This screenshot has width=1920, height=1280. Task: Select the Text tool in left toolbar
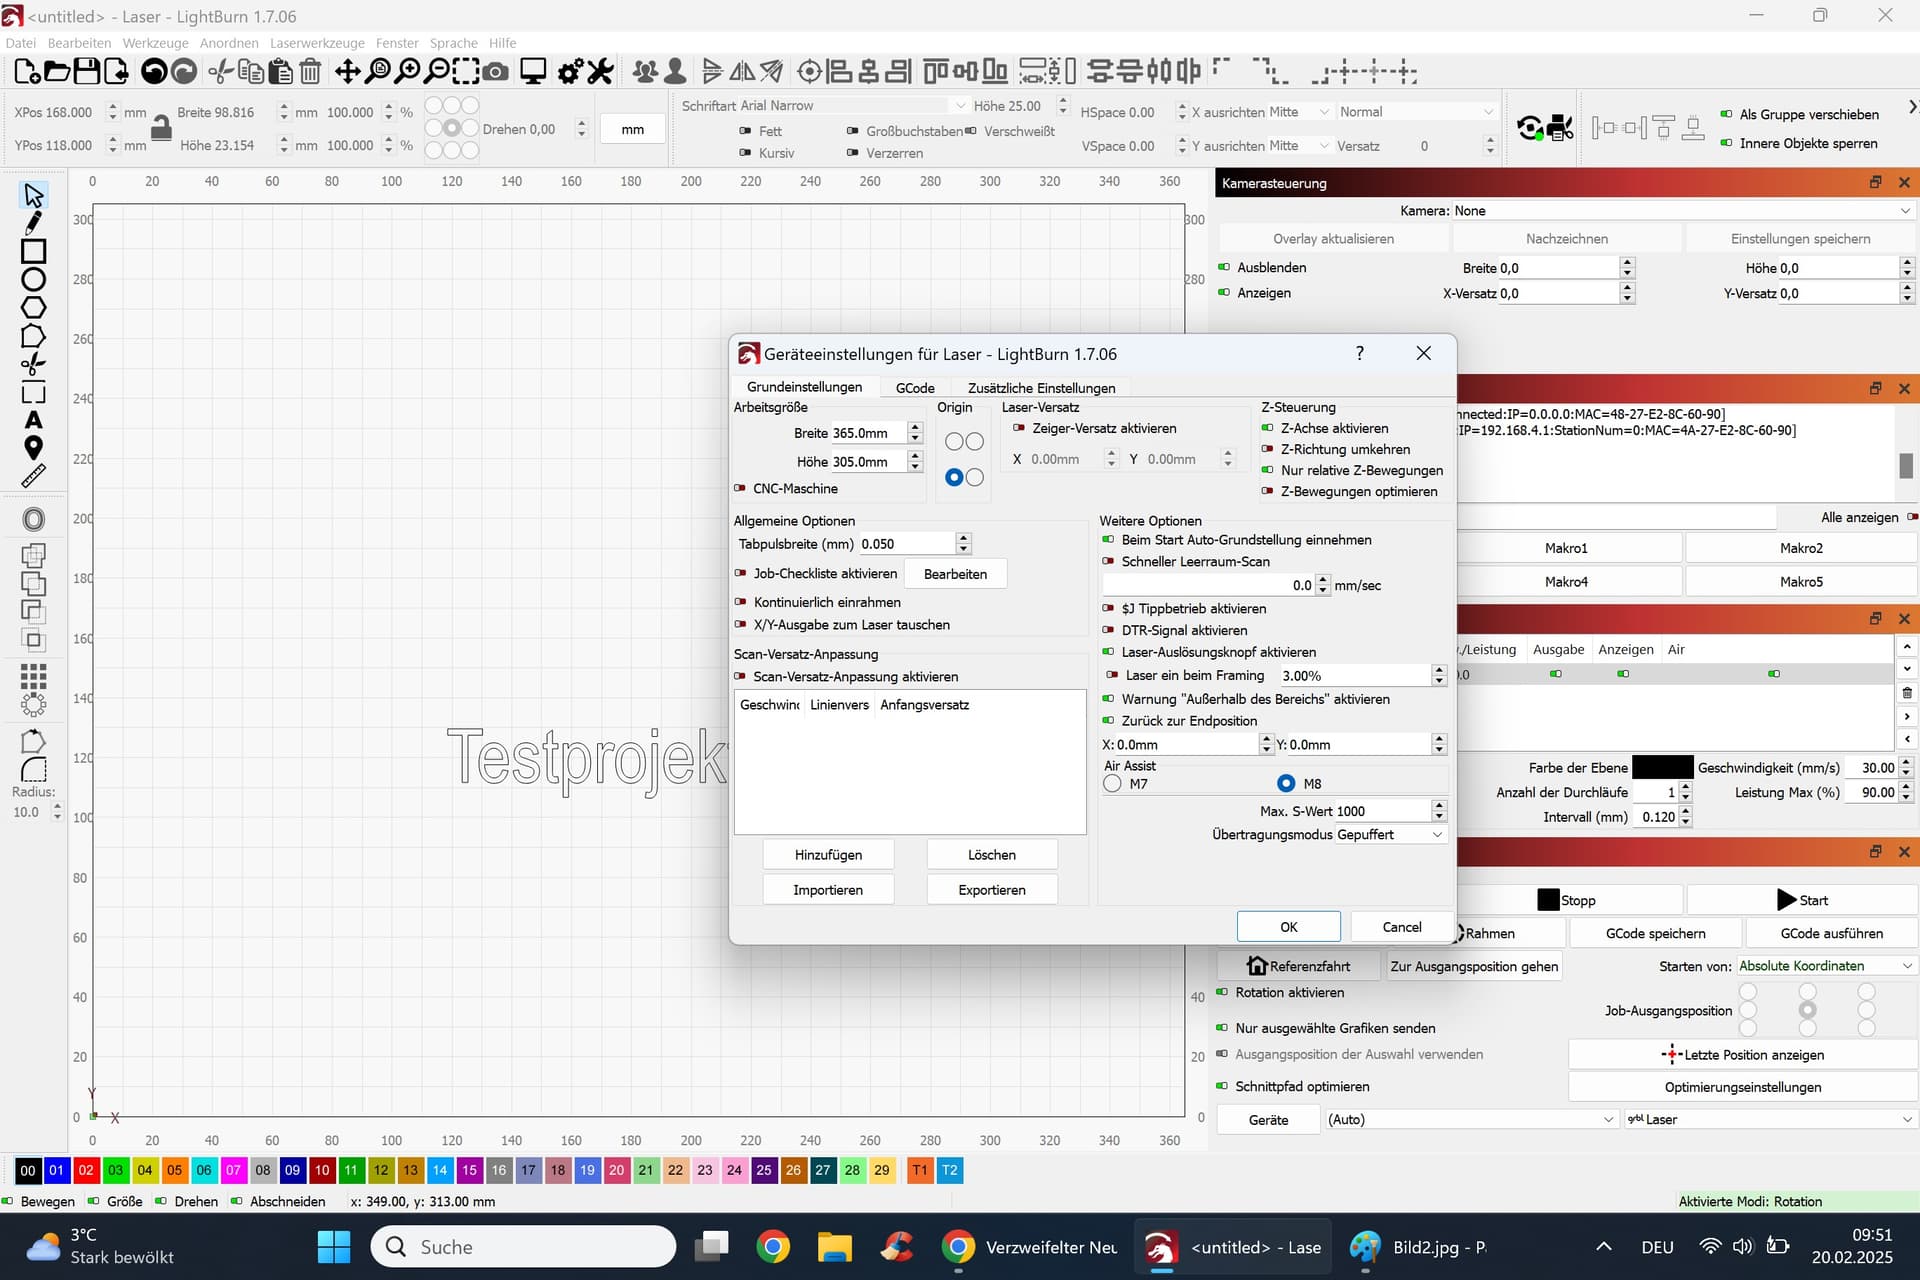[33, 420]
